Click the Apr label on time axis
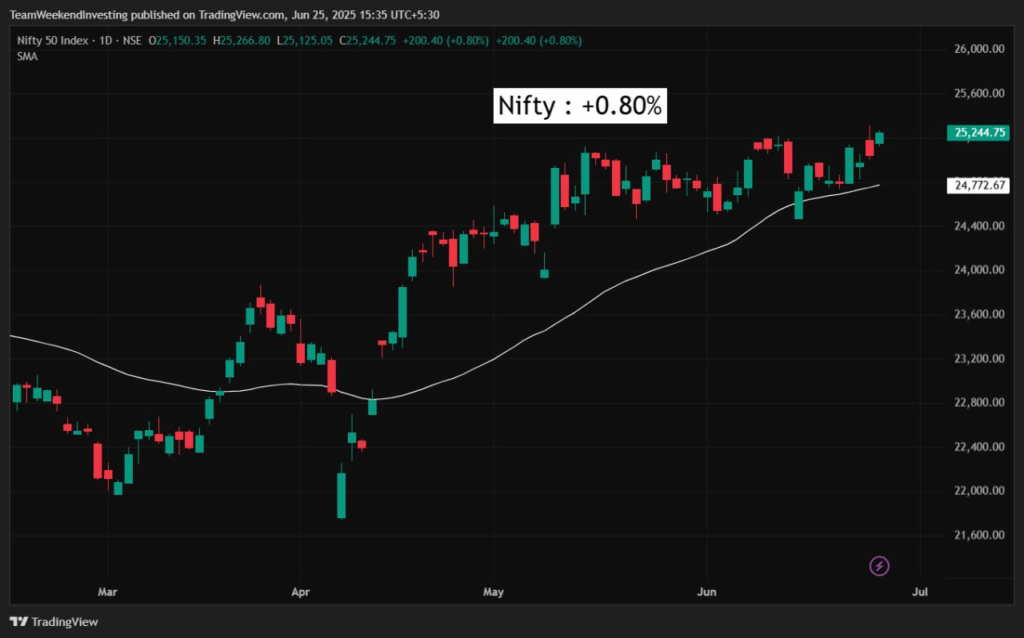This screenshot has height=638, width=1024. [299, 592]
